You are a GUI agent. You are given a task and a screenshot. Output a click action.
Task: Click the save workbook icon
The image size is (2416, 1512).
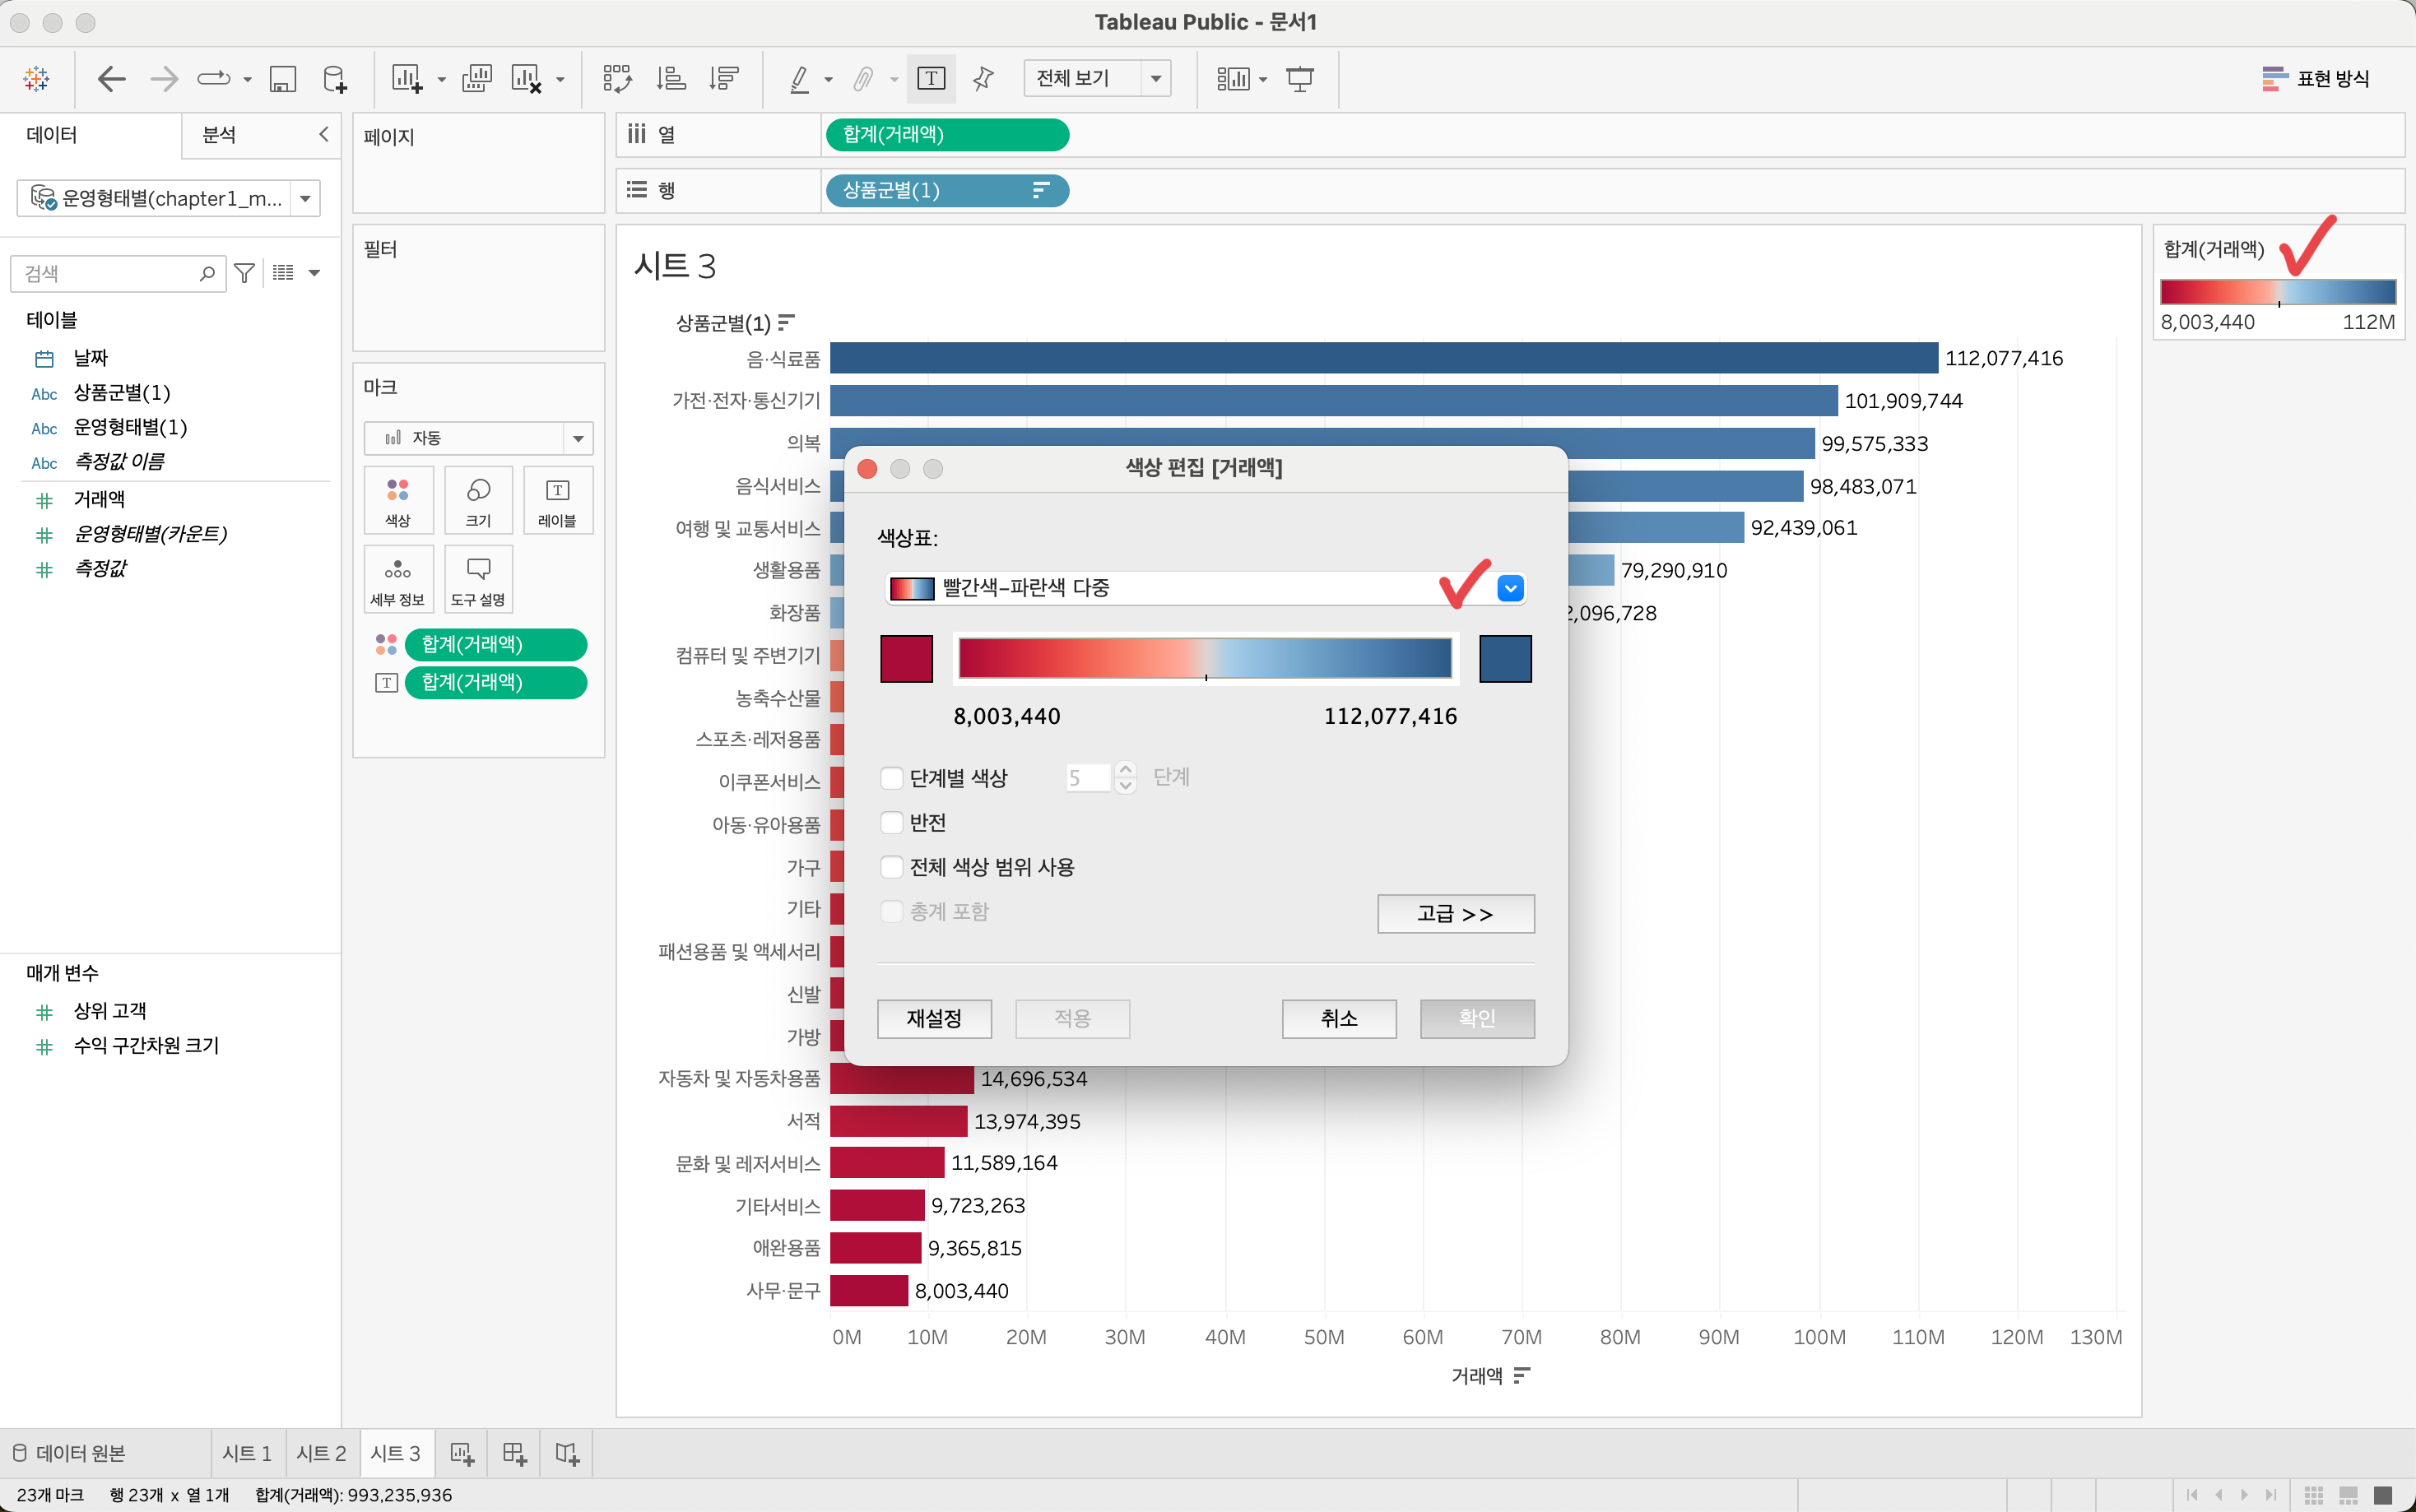click(x=283, y=79)
